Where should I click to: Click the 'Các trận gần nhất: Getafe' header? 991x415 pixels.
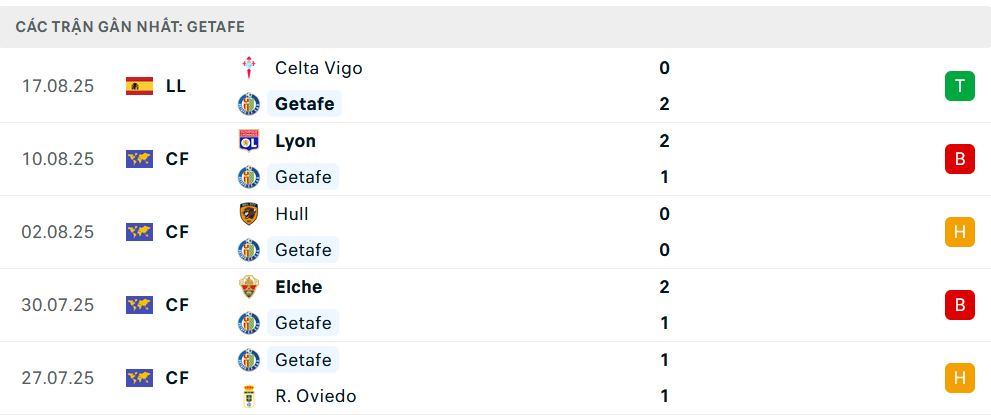point(130,27)
